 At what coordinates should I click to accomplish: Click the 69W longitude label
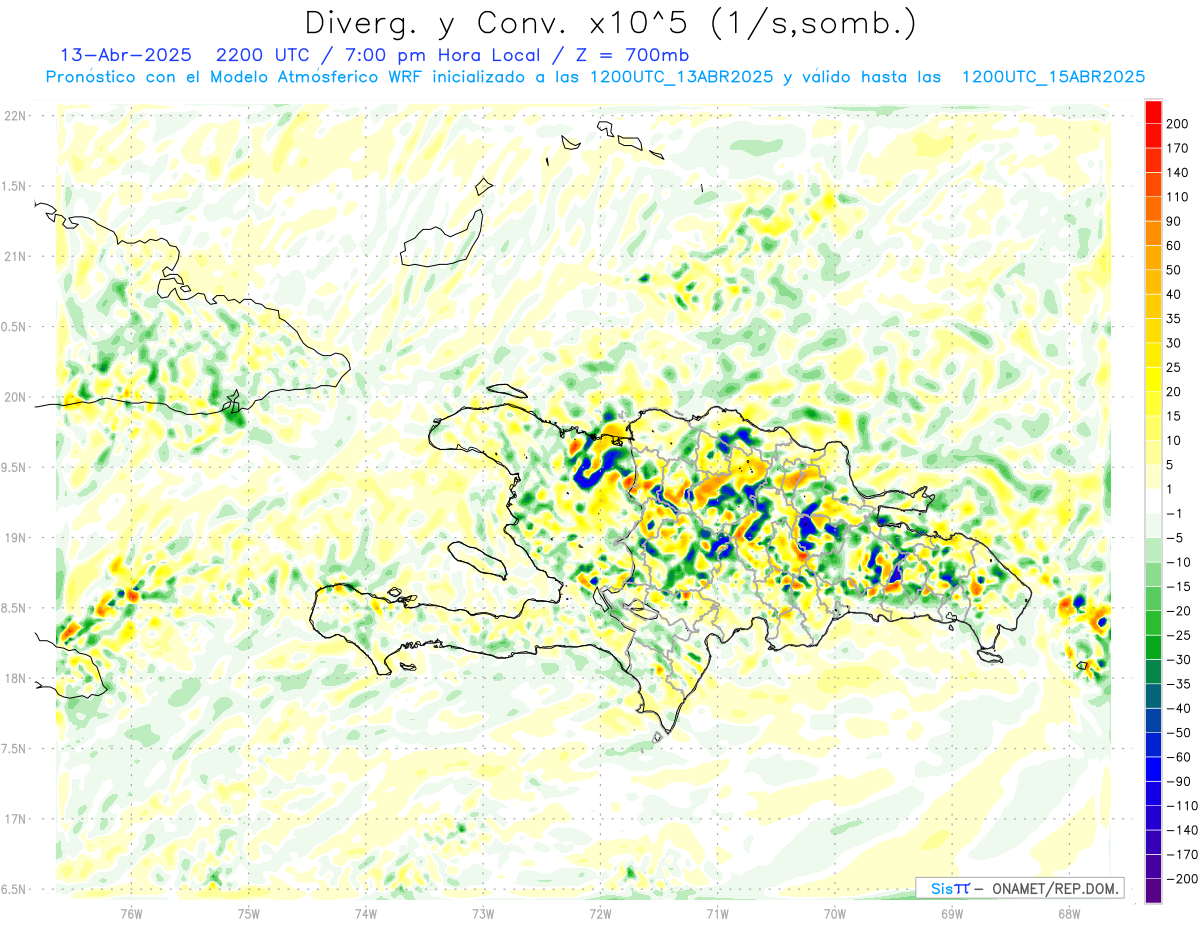(x=952, y=914)
